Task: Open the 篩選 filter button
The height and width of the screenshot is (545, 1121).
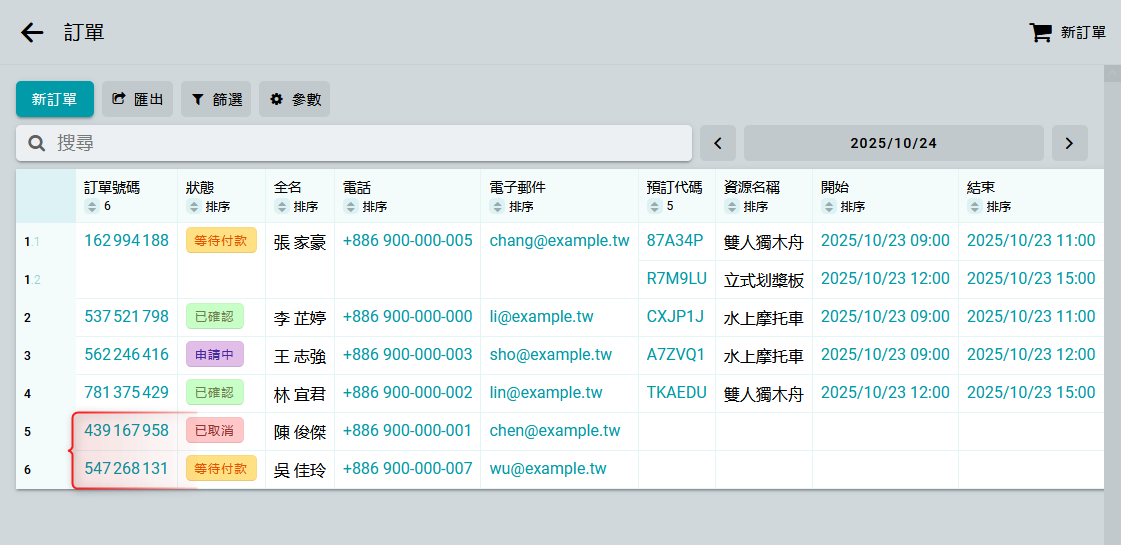Action: click(x=216, y=99)
